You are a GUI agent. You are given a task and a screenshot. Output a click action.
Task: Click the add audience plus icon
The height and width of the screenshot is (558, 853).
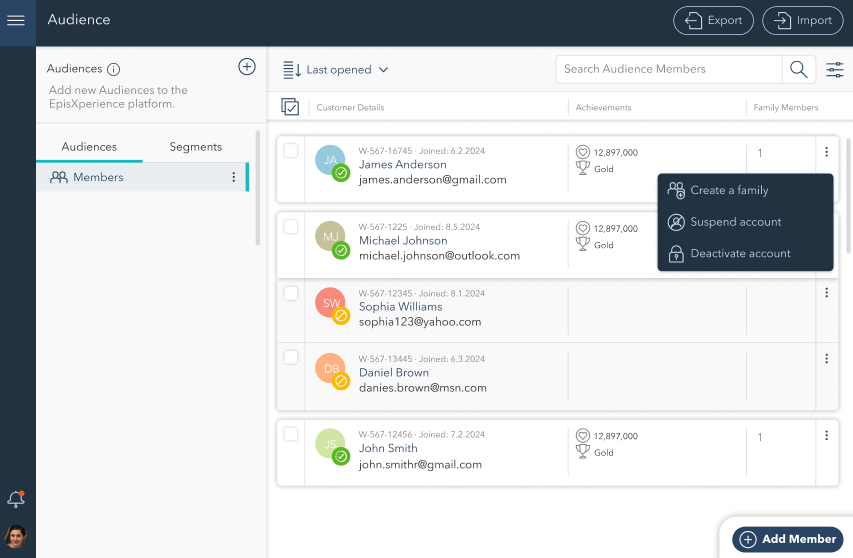pyautogui.click(x=247, y=67)
